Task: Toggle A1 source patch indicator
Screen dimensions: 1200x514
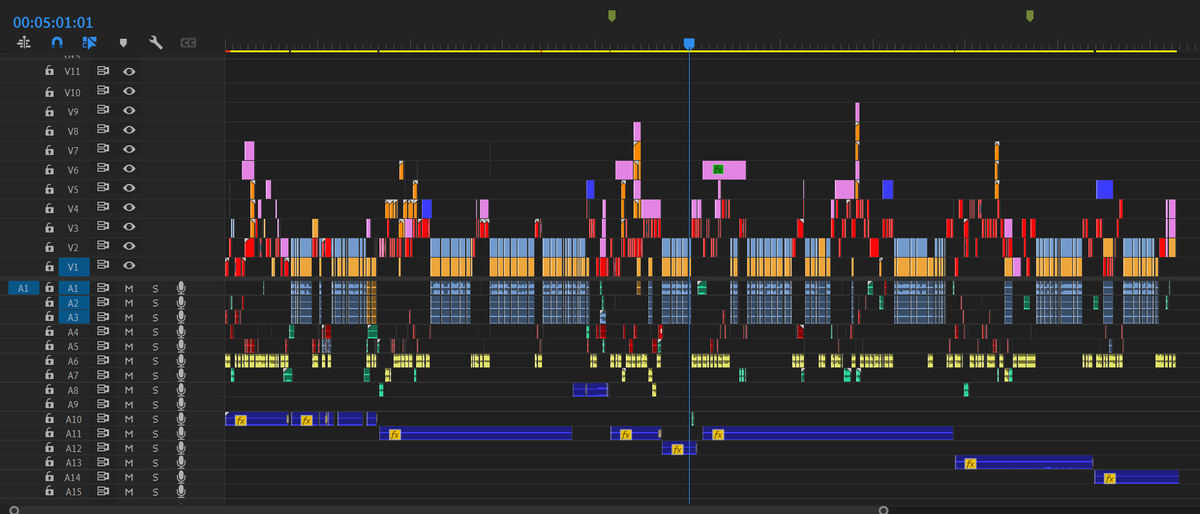Action: point(23,288)
